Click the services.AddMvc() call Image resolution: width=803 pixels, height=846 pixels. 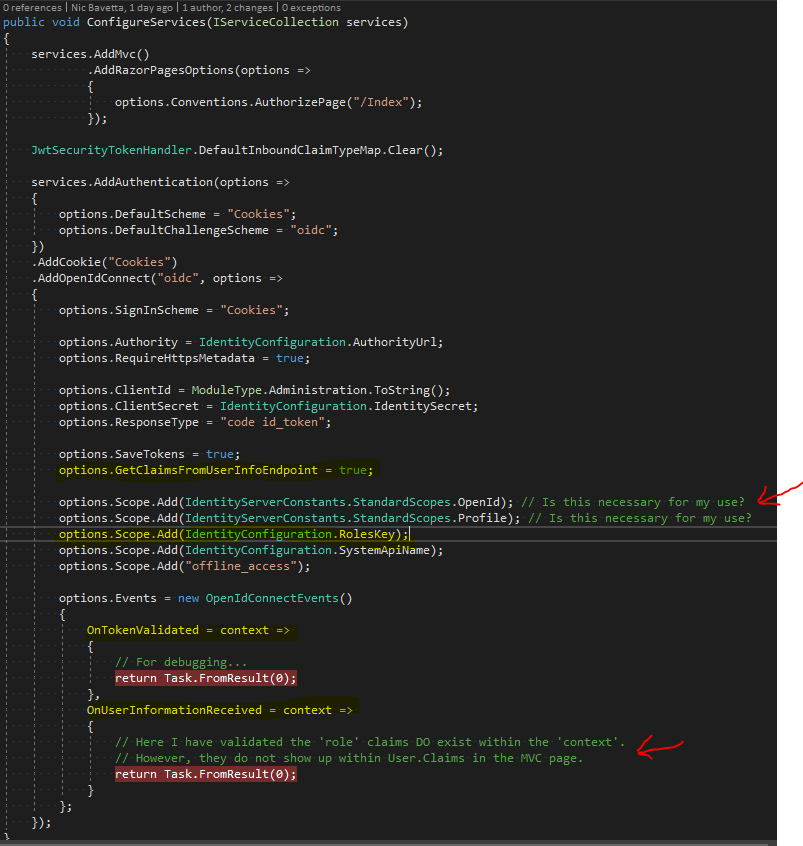90,54
